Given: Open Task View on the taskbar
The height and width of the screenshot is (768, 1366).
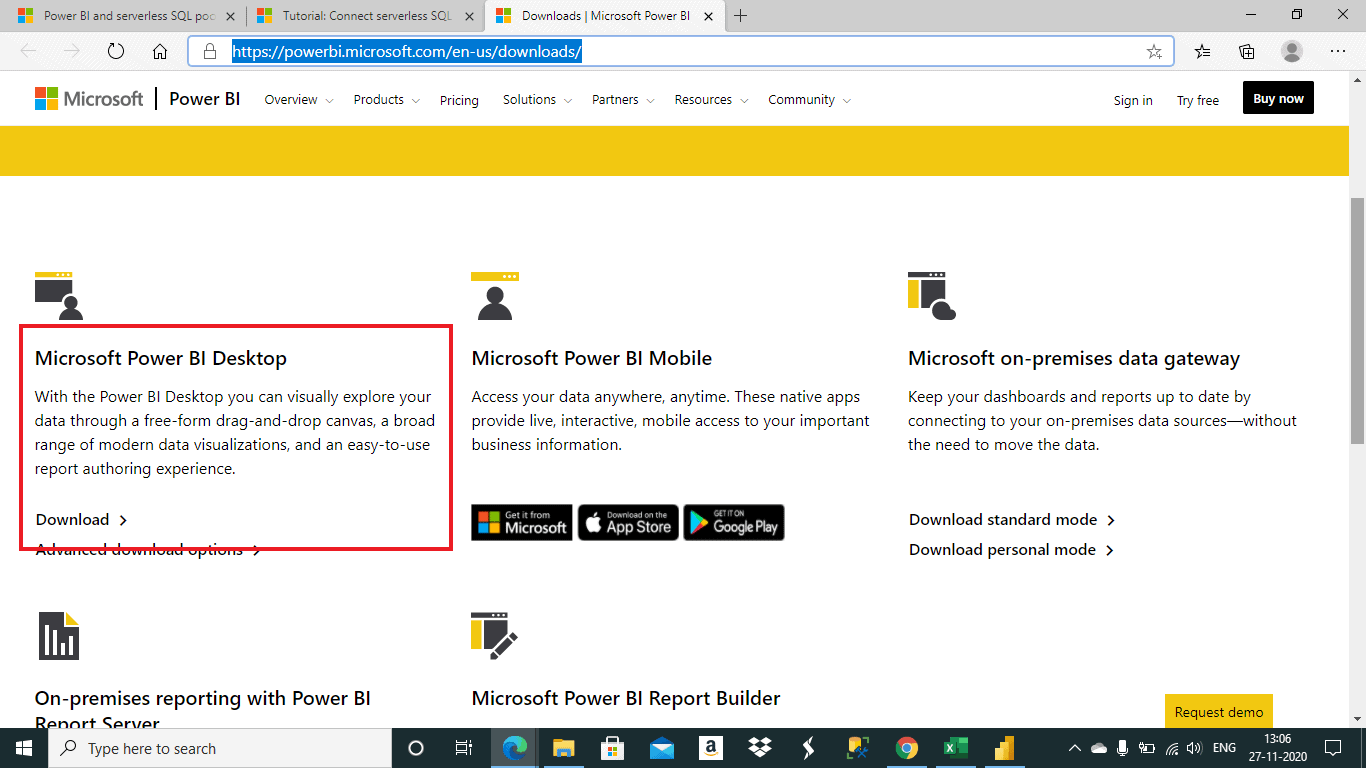Looking at the screenshot, I should [464, 748].
